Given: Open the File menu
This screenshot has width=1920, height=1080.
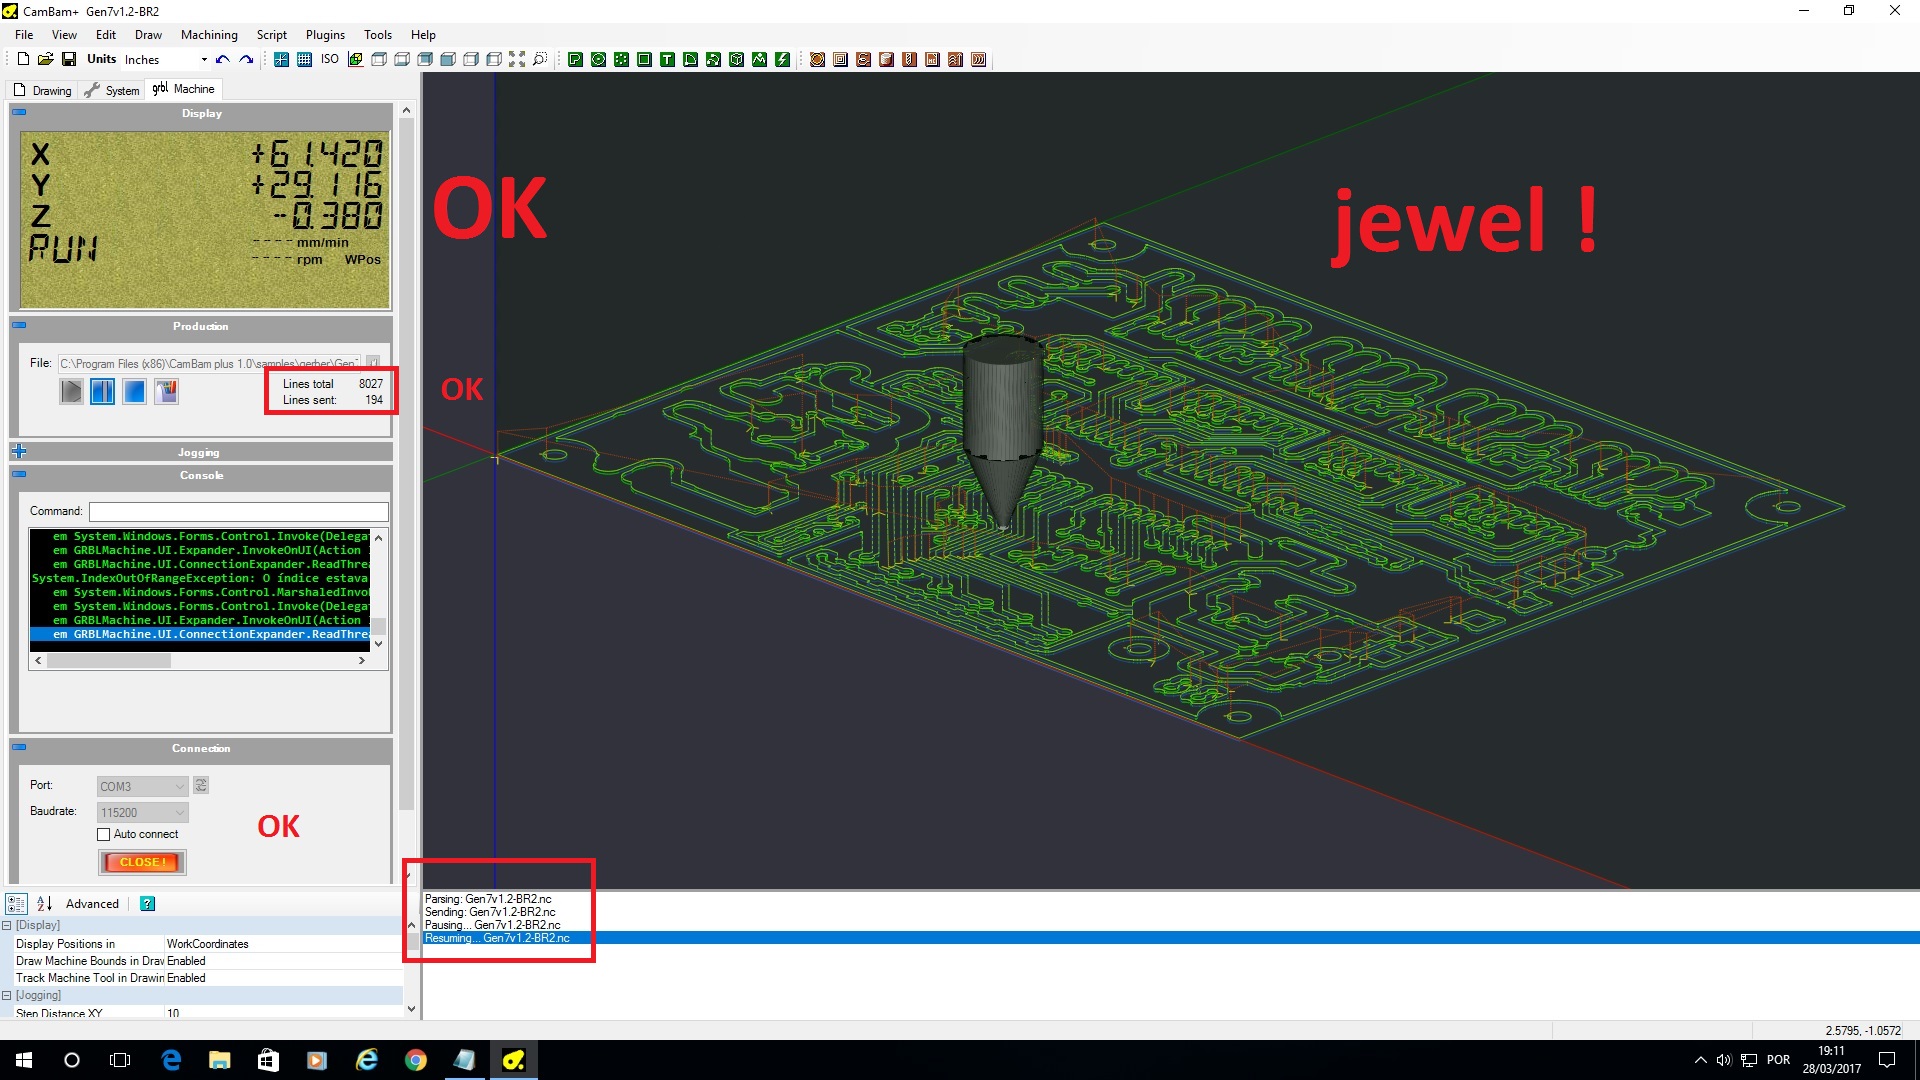Looking at the screenshot, I should [x=24, y=34].
